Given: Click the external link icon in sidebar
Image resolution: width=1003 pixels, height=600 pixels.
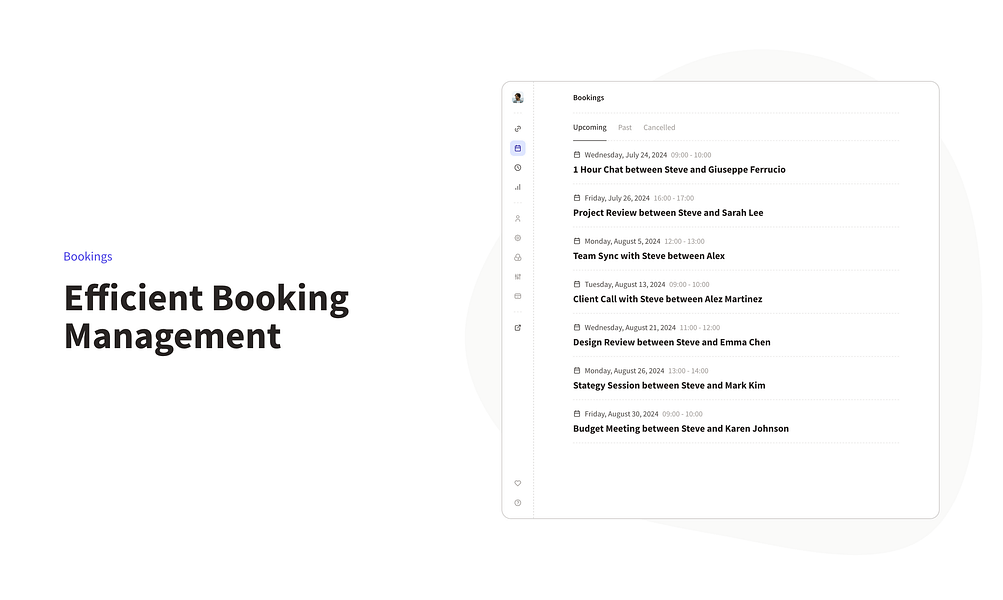Looking at the screenshot, I should pos(517,328).
